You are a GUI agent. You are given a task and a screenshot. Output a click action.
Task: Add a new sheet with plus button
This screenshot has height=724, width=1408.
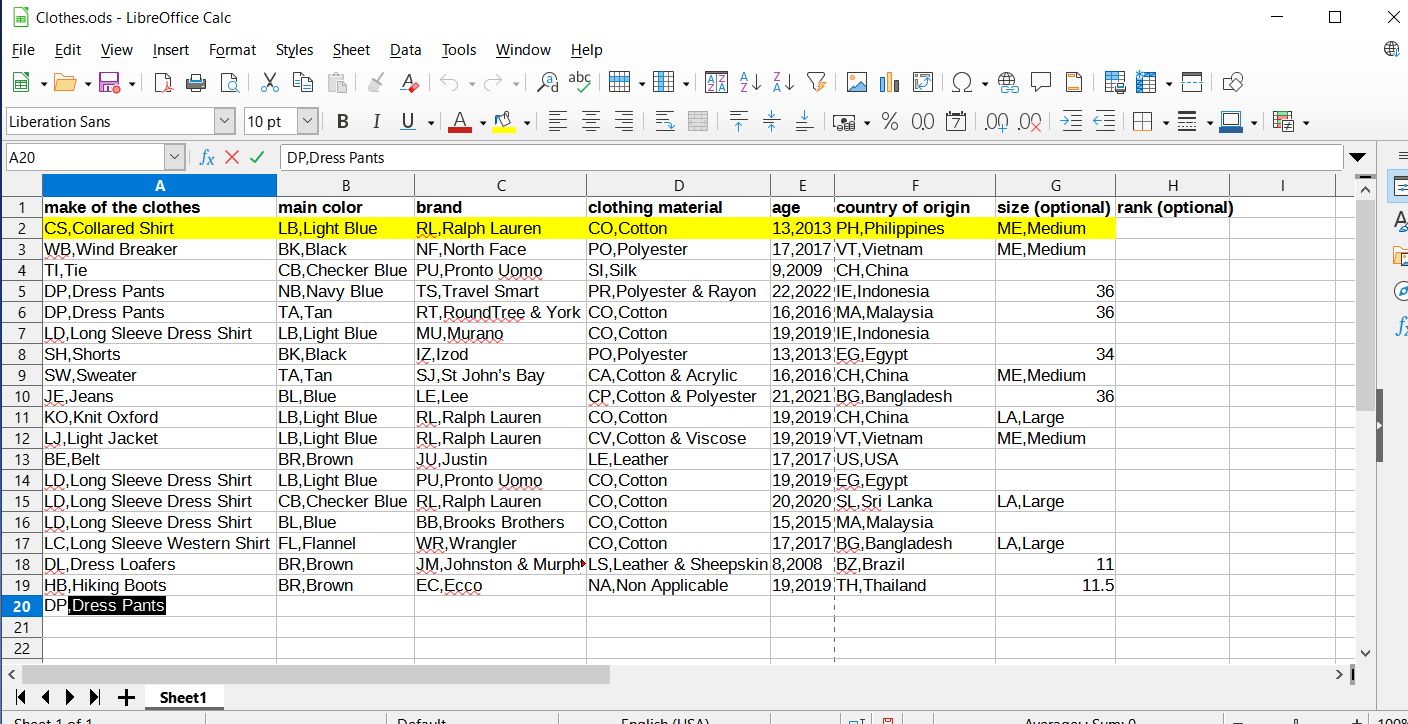tap(126, 697)
